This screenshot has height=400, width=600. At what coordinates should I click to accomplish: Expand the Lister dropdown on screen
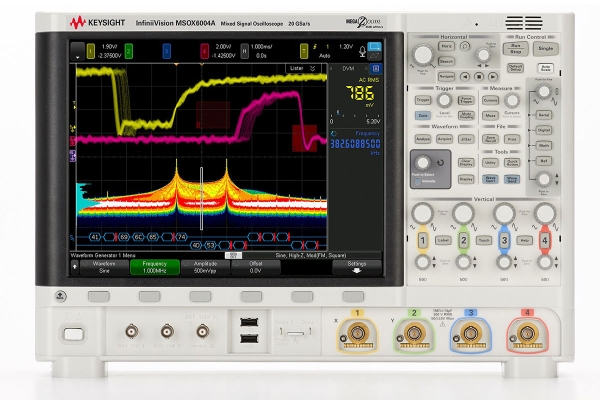[303, 68]
